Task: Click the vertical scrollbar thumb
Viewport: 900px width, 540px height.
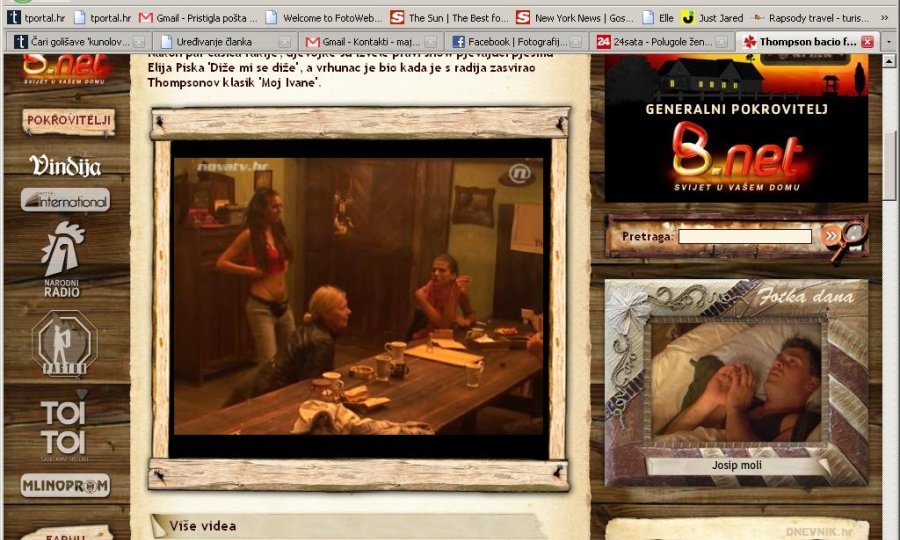Action: tap(889, 165)
